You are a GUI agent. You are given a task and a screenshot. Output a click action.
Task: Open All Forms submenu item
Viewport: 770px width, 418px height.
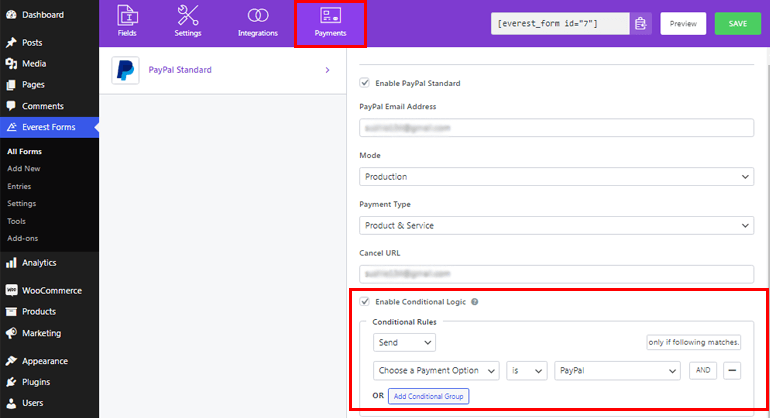click(25, 152)
